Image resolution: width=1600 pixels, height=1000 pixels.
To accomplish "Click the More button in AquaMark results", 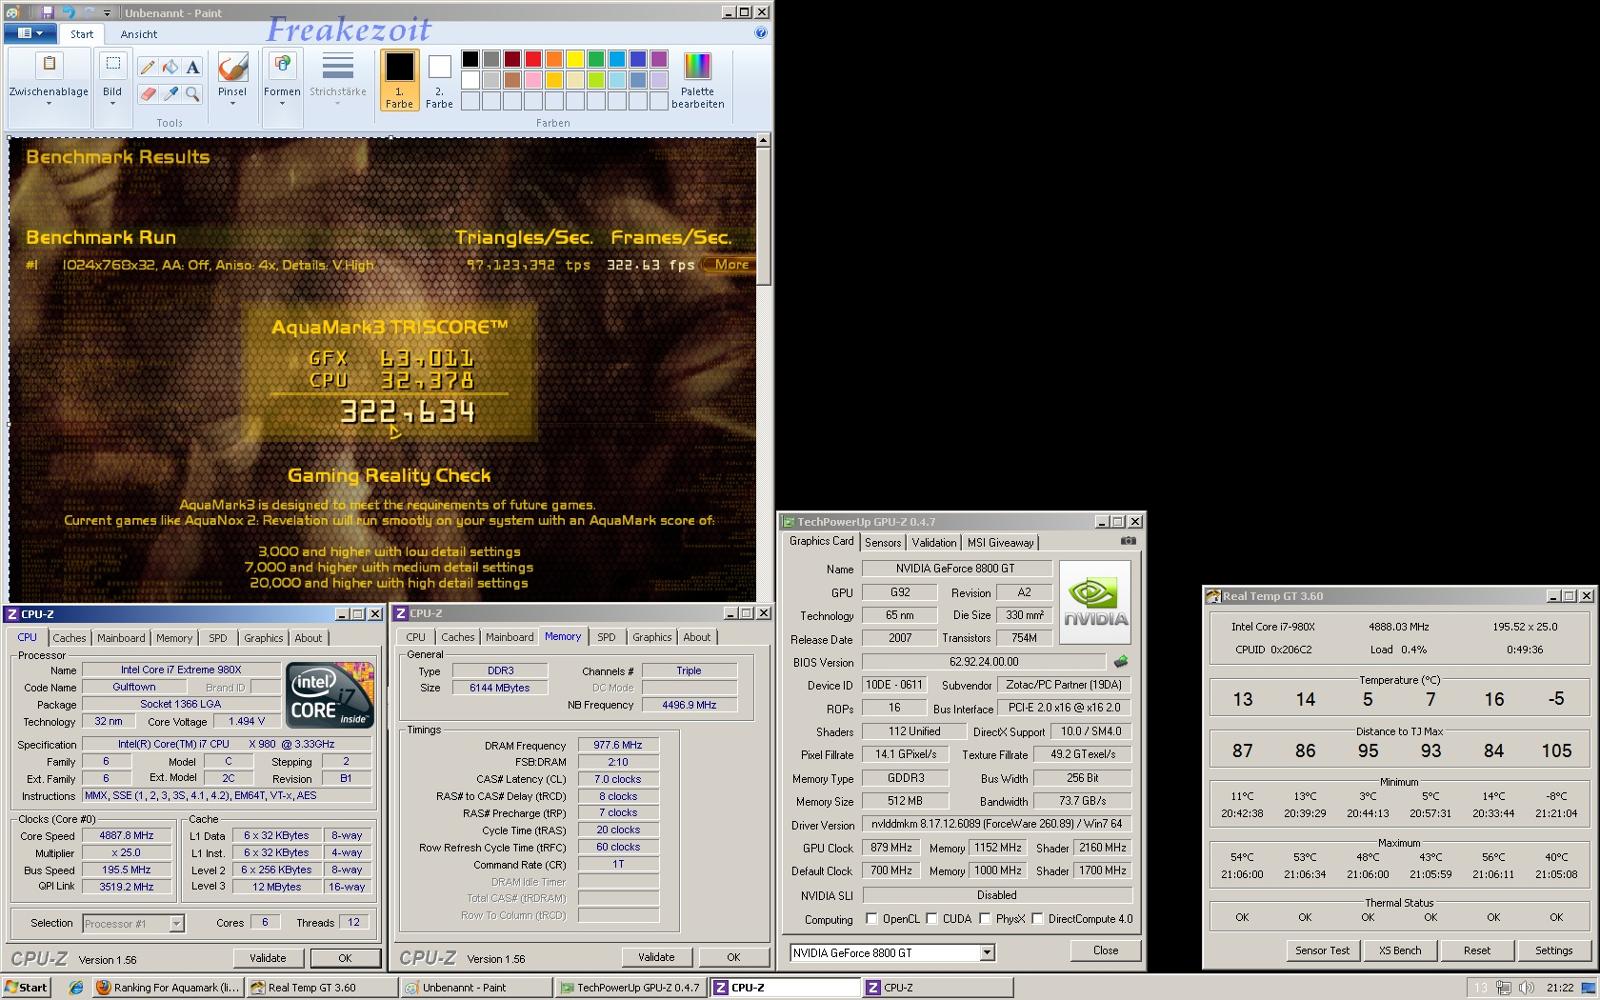I will (x=730, y=264).
